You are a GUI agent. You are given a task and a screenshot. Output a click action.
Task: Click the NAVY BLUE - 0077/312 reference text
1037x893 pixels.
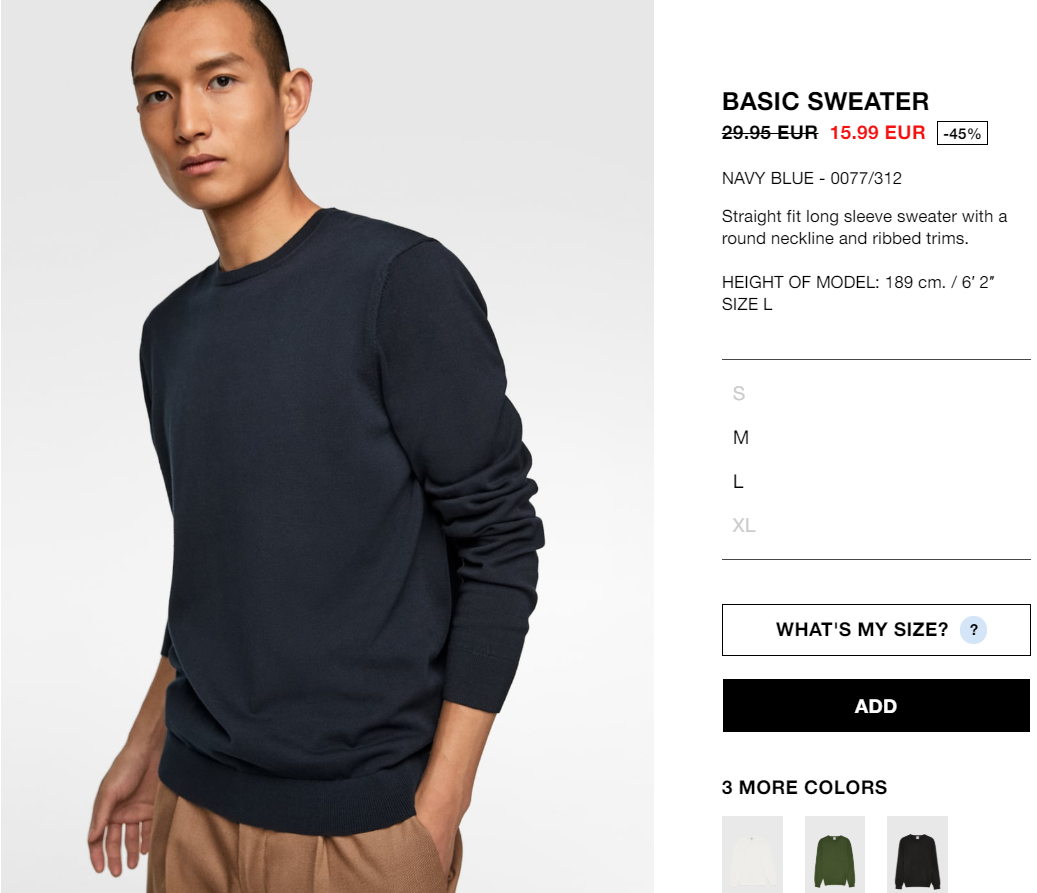pyautogui.click(x=811, y=178)
